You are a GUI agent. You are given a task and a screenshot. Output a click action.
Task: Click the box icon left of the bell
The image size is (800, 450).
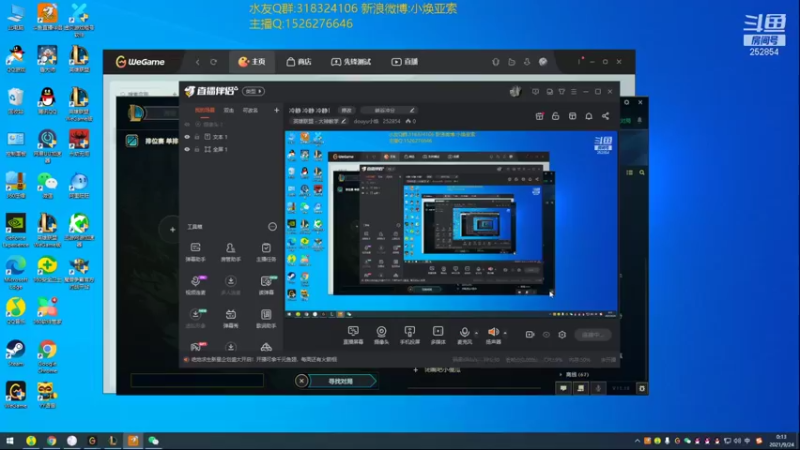point(572,116)
